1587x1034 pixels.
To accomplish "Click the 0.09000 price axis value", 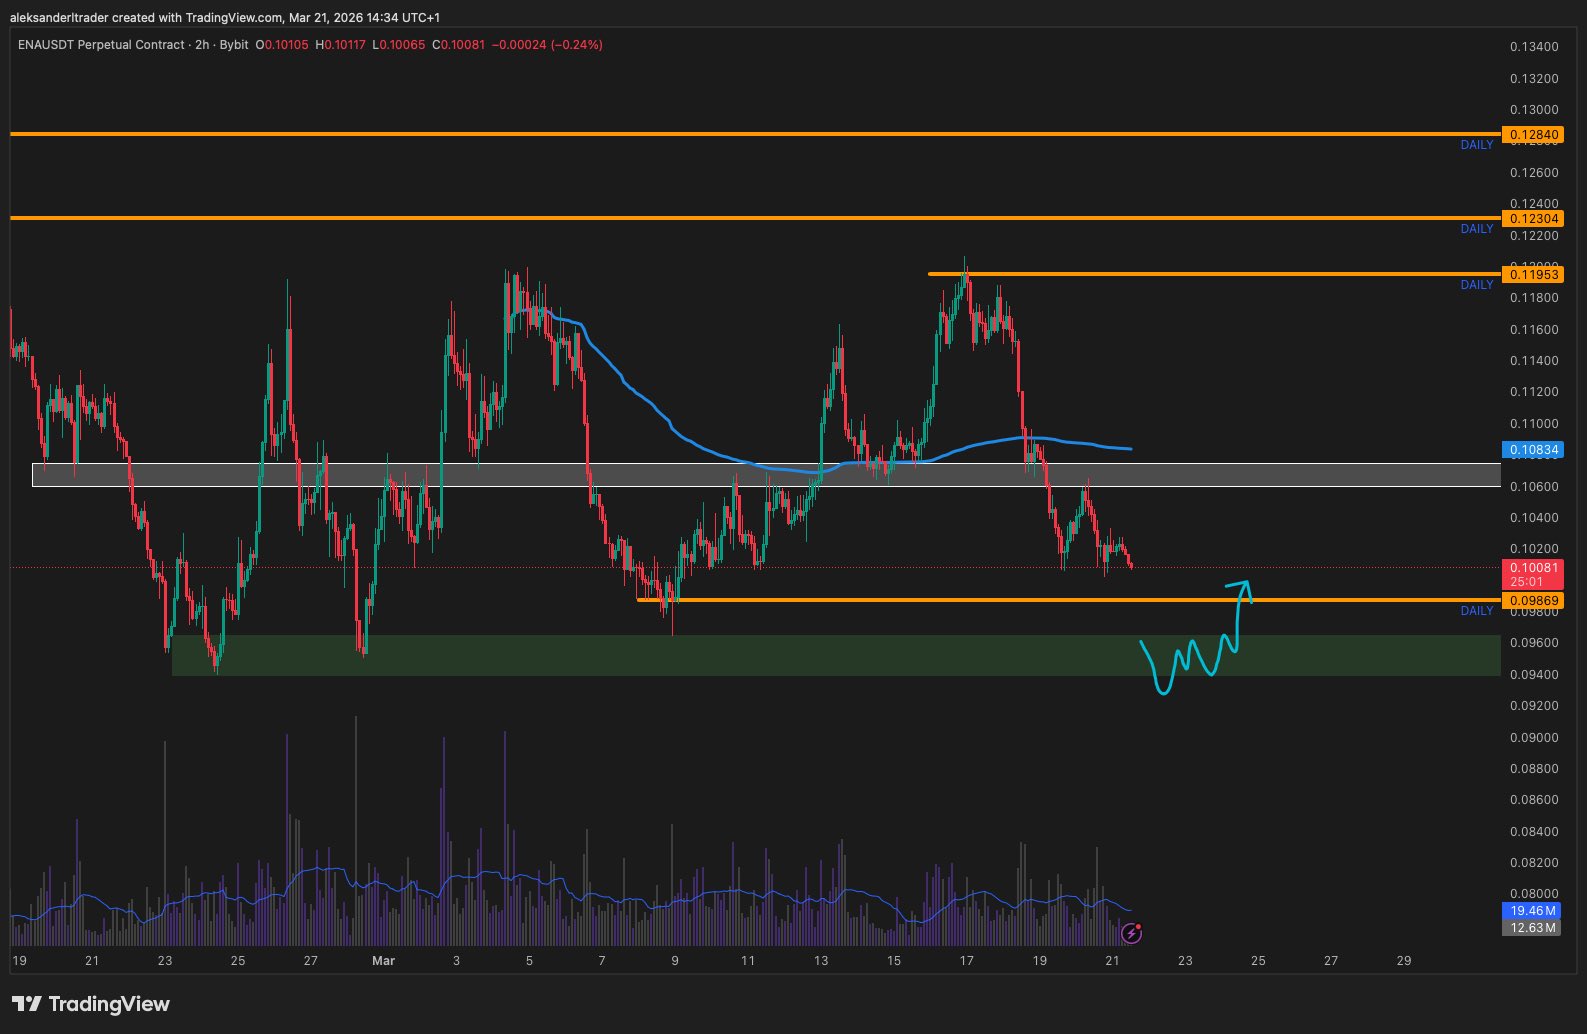I will point(1534,738).
